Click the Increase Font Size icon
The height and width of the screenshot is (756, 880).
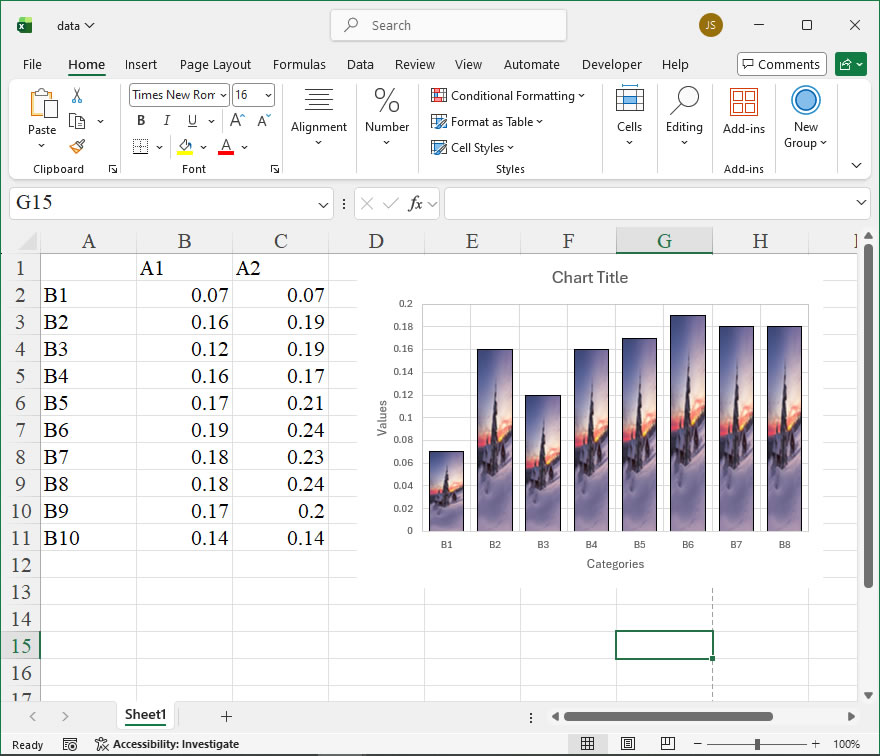(238, 121)
